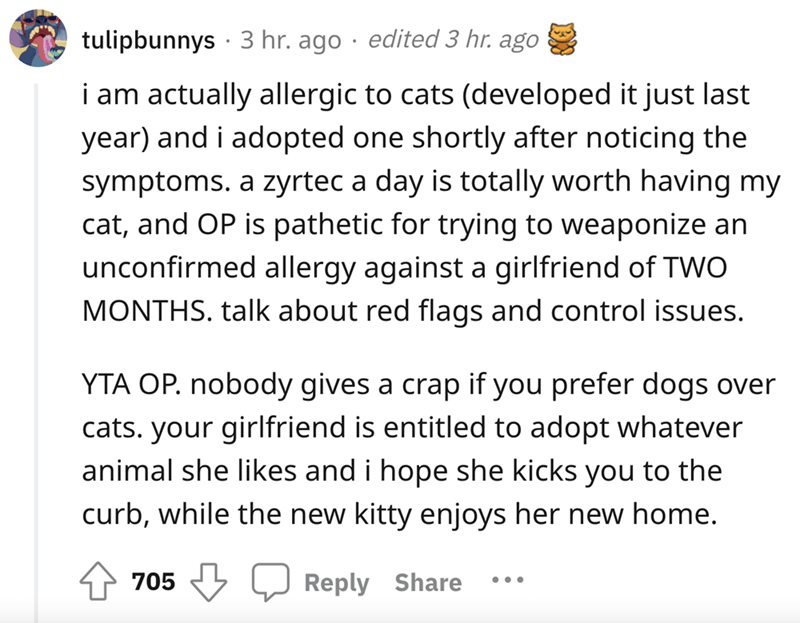Open tulipbunnys profile avatar
Viewport: 800px width, 623px height.
coord(38,42)
